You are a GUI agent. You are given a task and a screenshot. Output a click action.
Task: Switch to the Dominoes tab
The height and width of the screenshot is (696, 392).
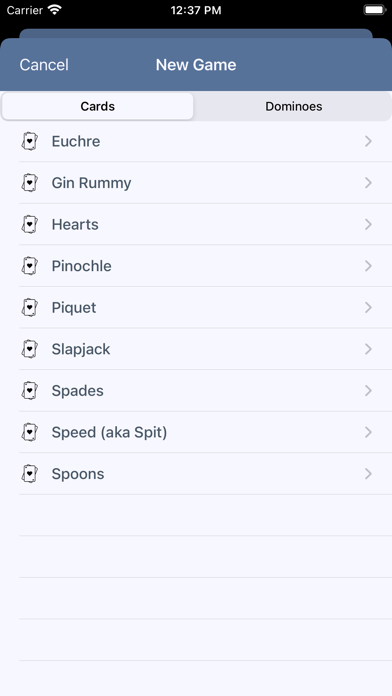tap(293, 107)
